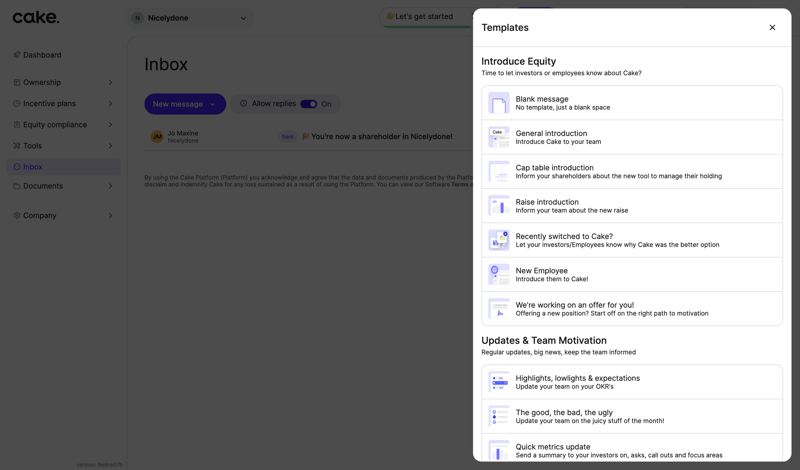
Task: Toggle the Allow replies switch
Action: 309,104
